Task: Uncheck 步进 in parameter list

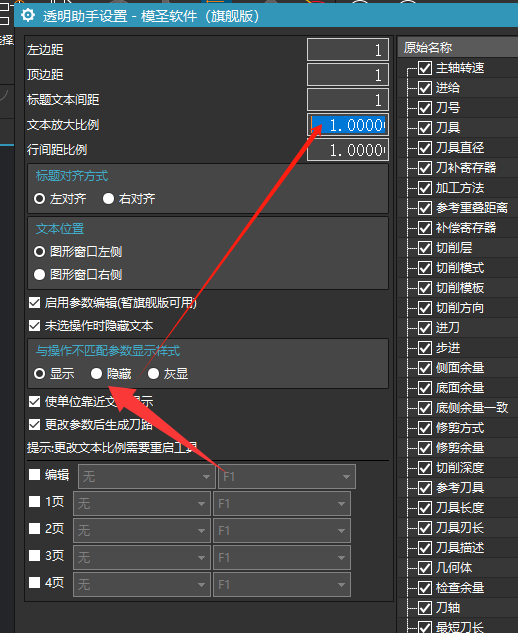Action: point(425,348)
